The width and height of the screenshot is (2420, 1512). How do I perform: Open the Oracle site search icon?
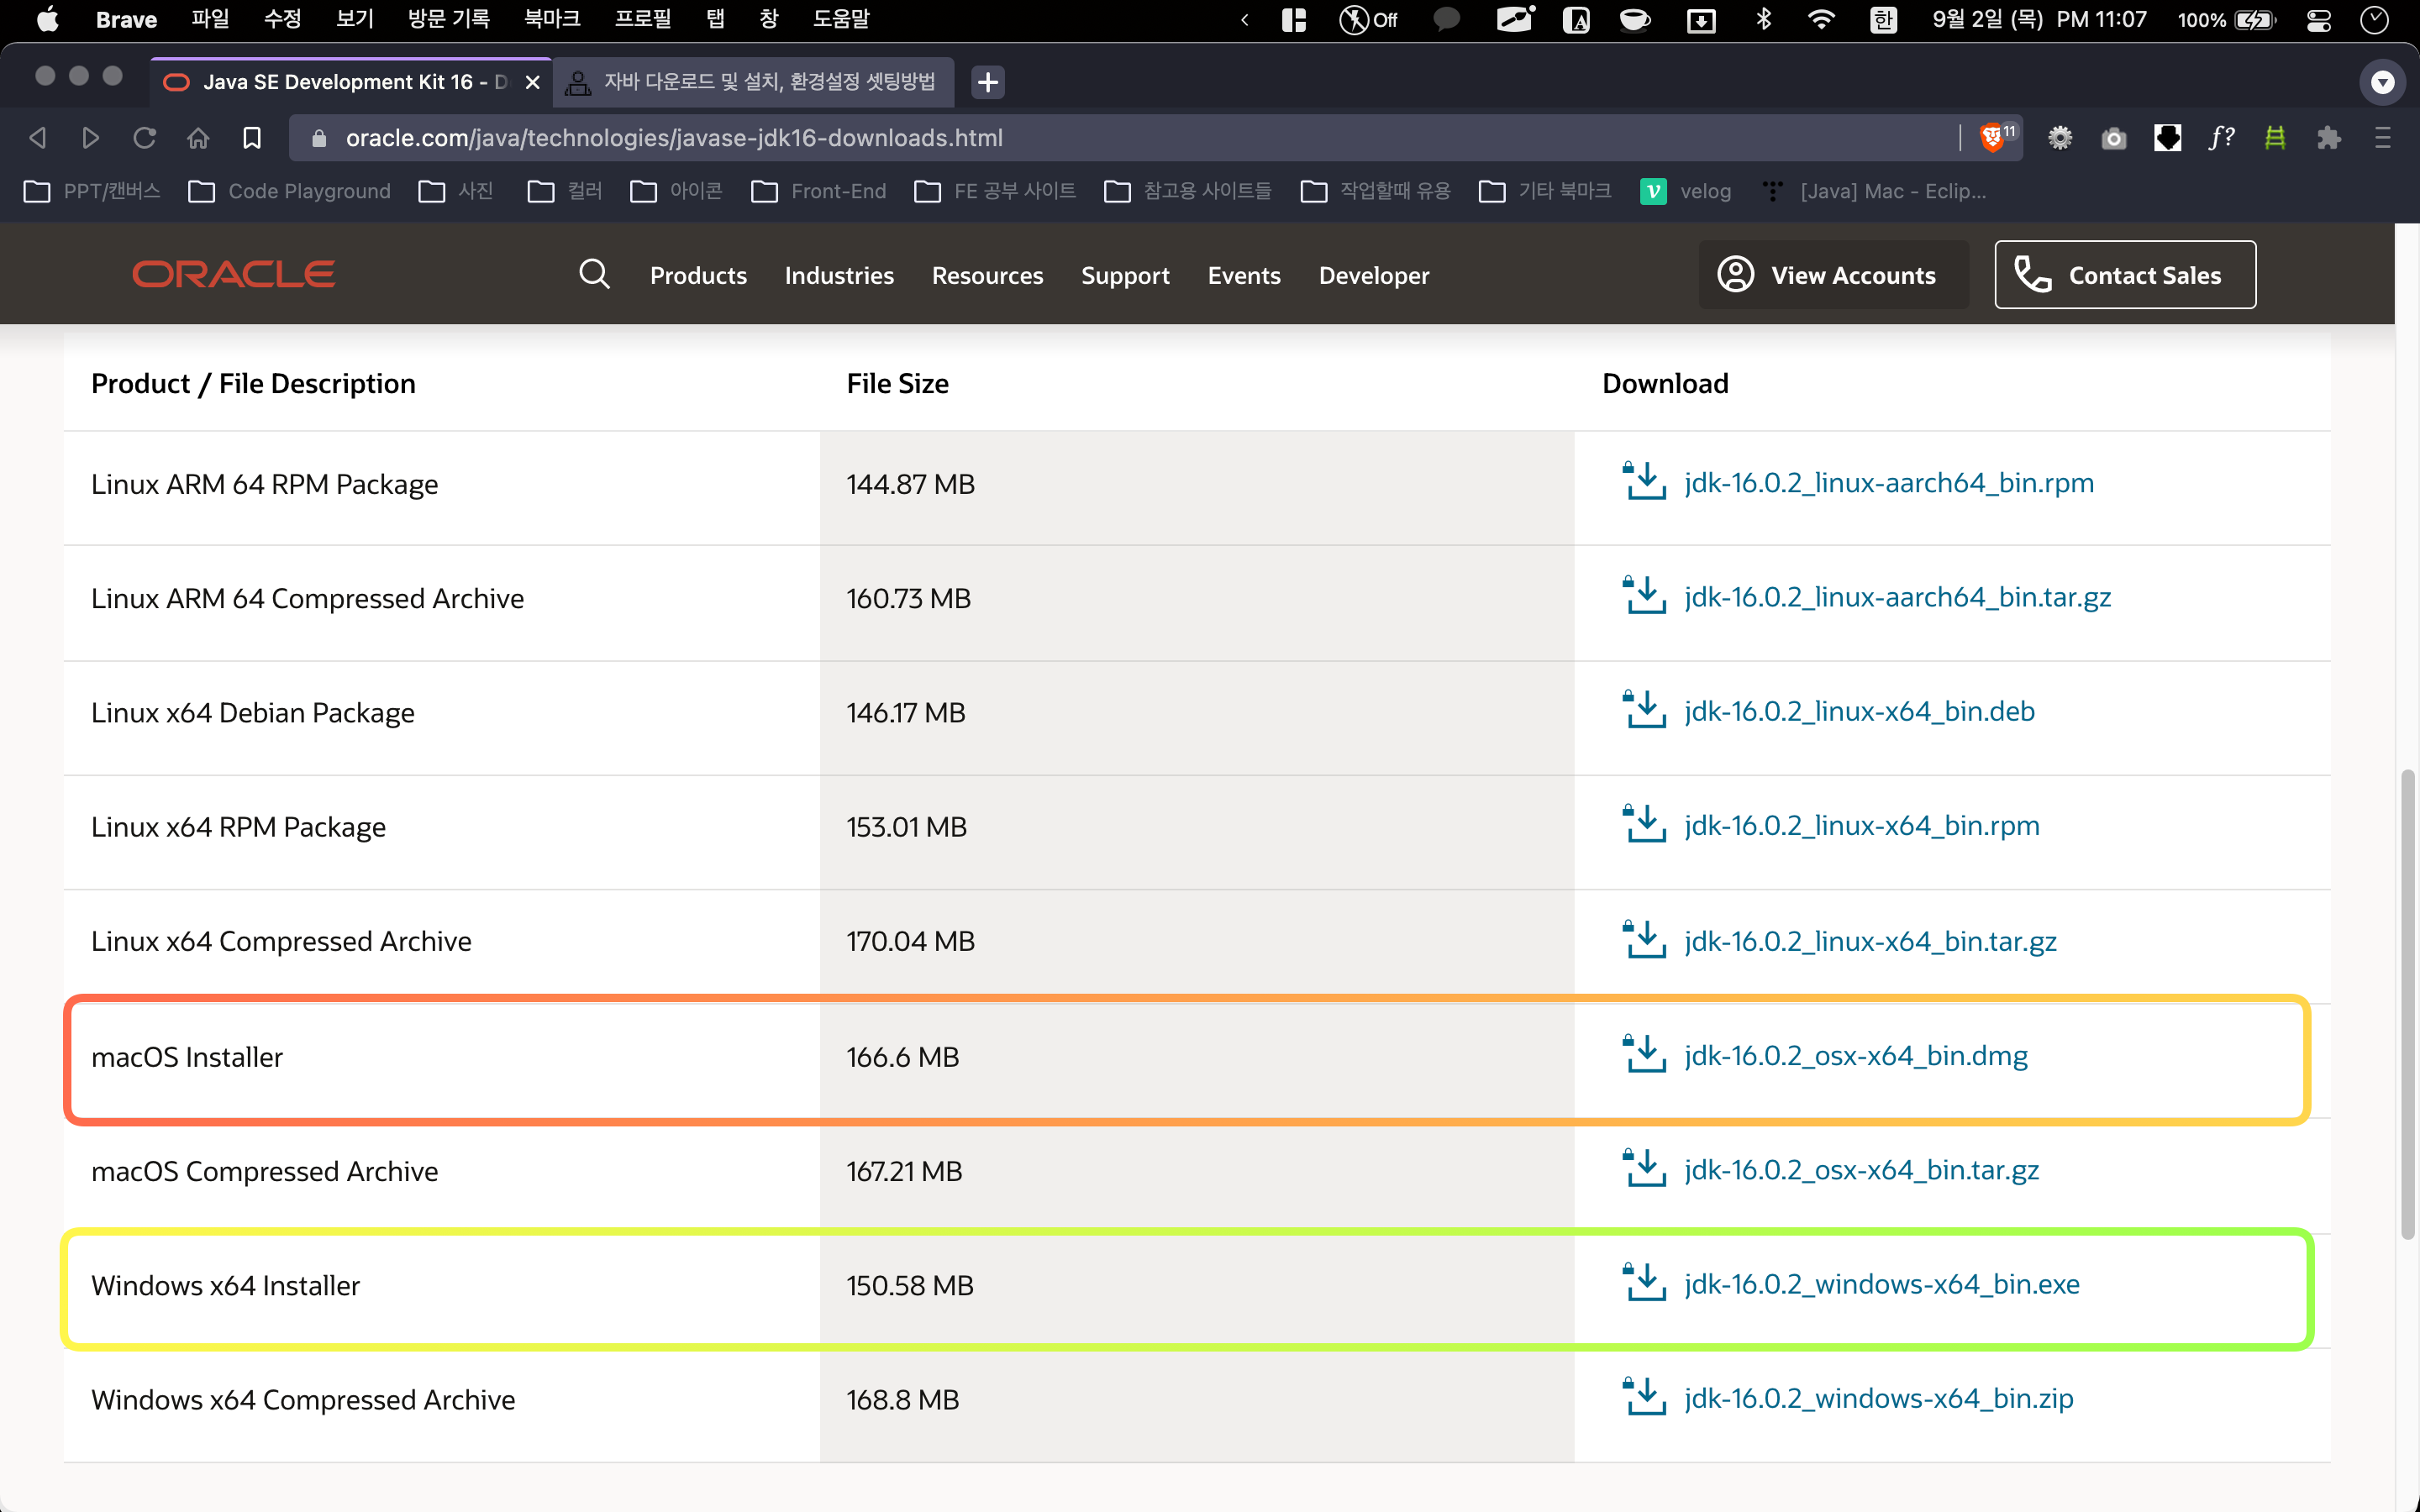(x=594, y=274)
